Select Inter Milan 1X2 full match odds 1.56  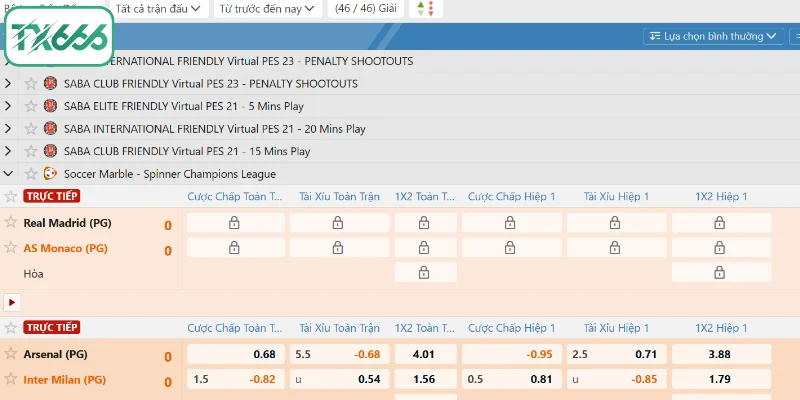coord(426,379)
